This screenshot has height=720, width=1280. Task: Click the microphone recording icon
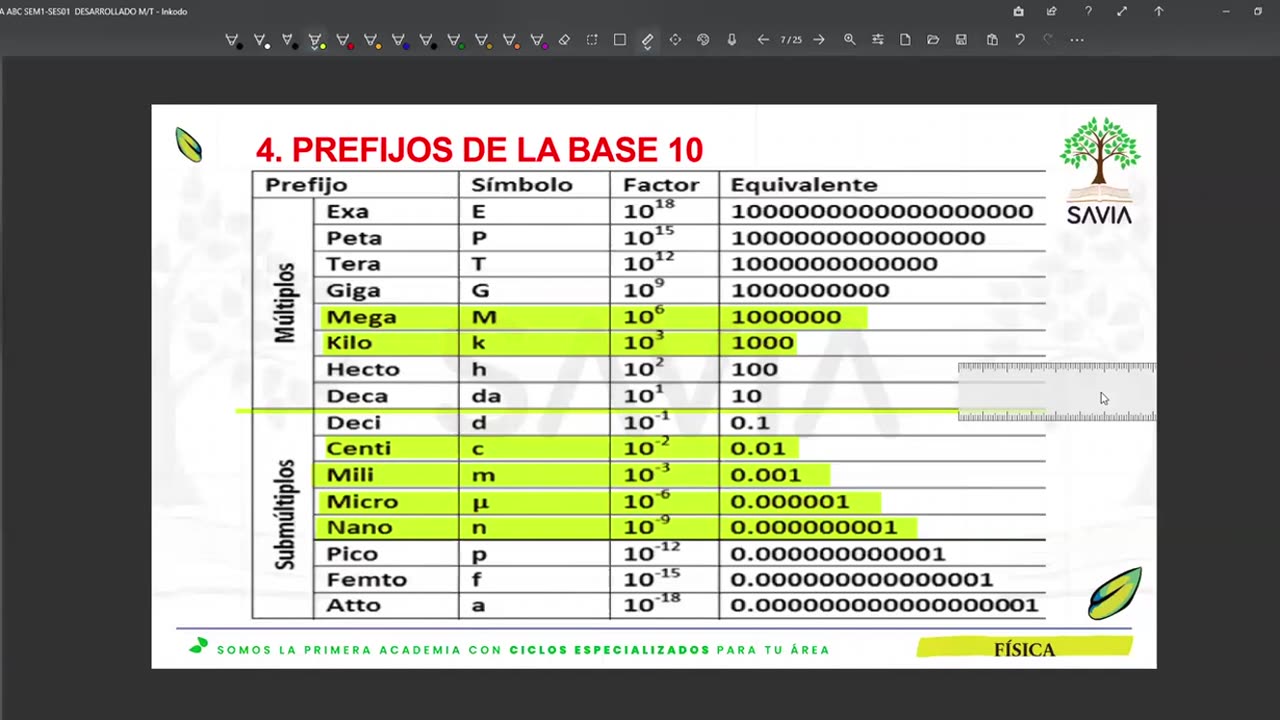click(x=732, y=40)
